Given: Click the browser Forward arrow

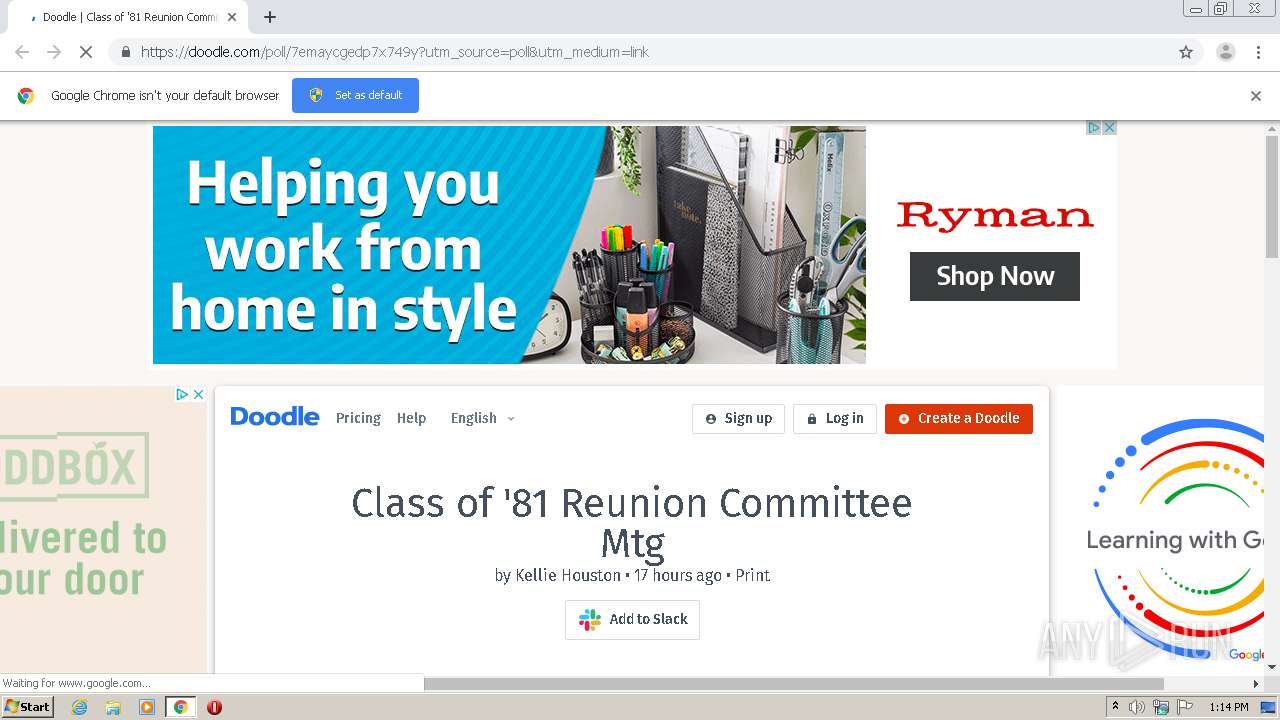Looking at the screenshot, I should point(54,52).
